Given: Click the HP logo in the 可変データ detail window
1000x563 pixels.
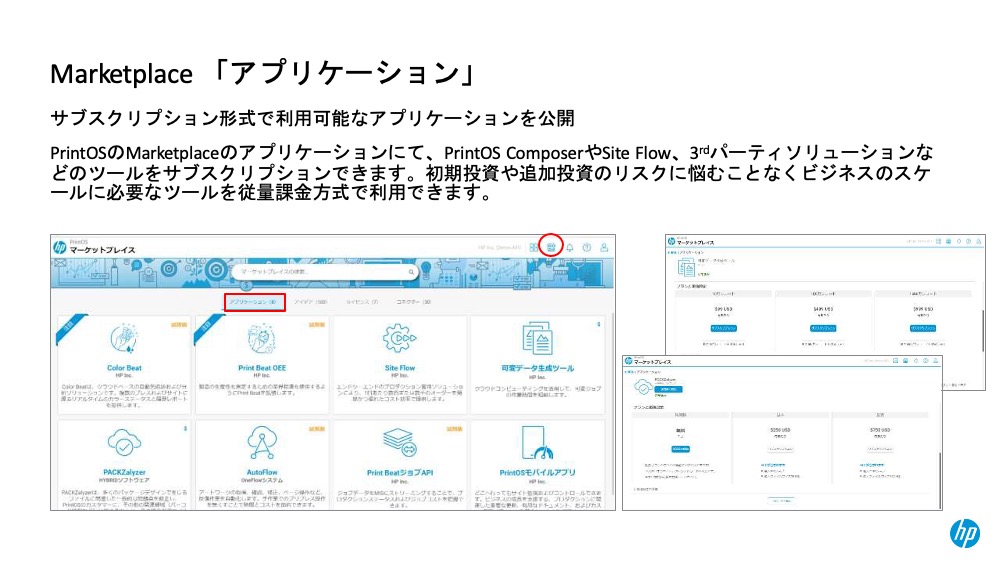Looking at the screenshot, I should point(672,241).
